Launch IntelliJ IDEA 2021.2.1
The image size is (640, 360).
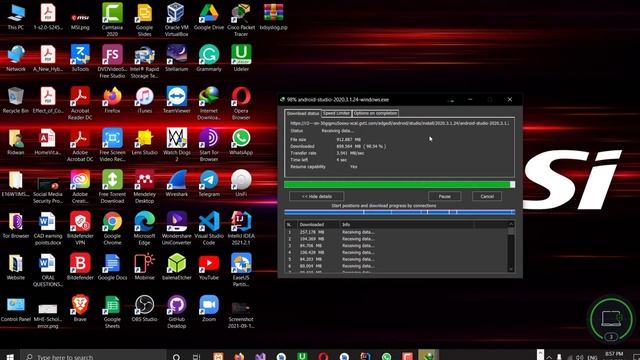(241, 228)
